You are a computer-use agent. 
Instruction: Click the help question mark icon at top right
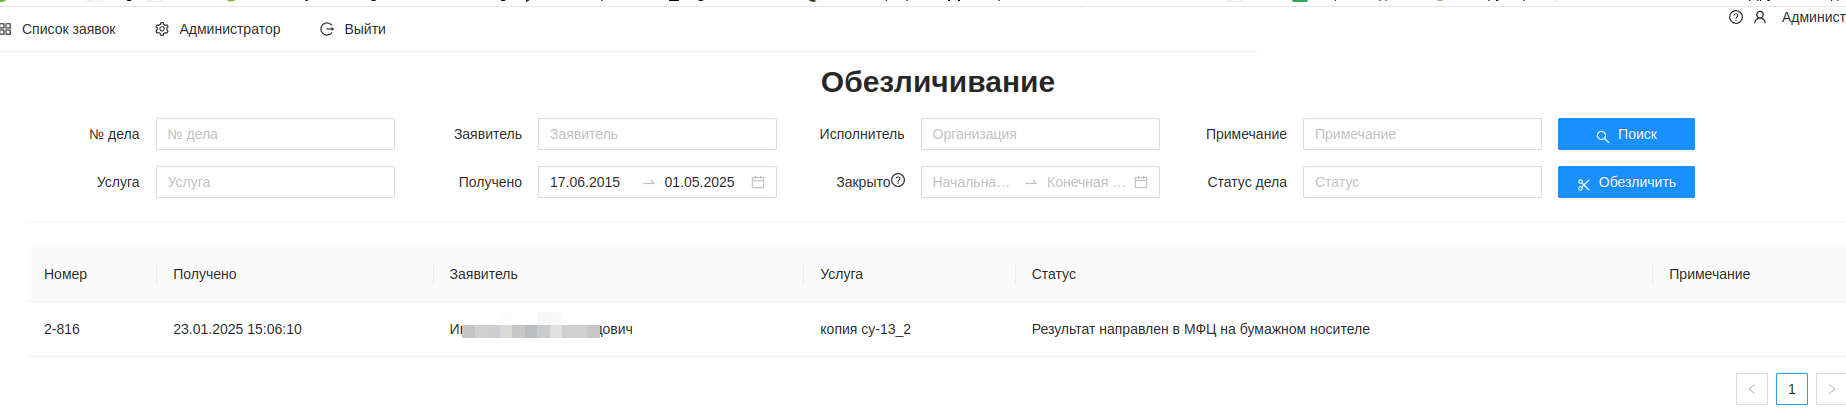1736,17
